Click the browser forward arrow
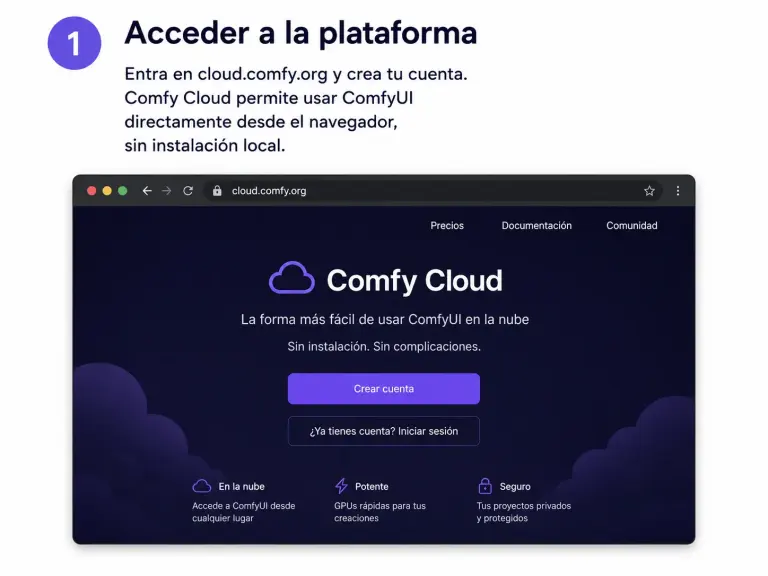Screen dimensions: 768x576 [167, 191]
